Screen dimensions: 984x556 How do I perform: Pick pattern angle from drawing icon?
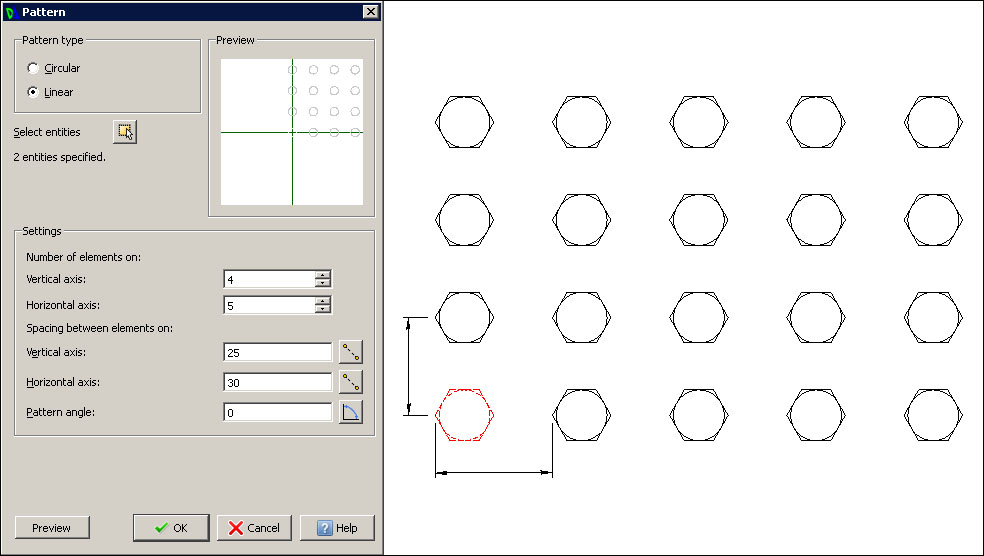(351, 412)
